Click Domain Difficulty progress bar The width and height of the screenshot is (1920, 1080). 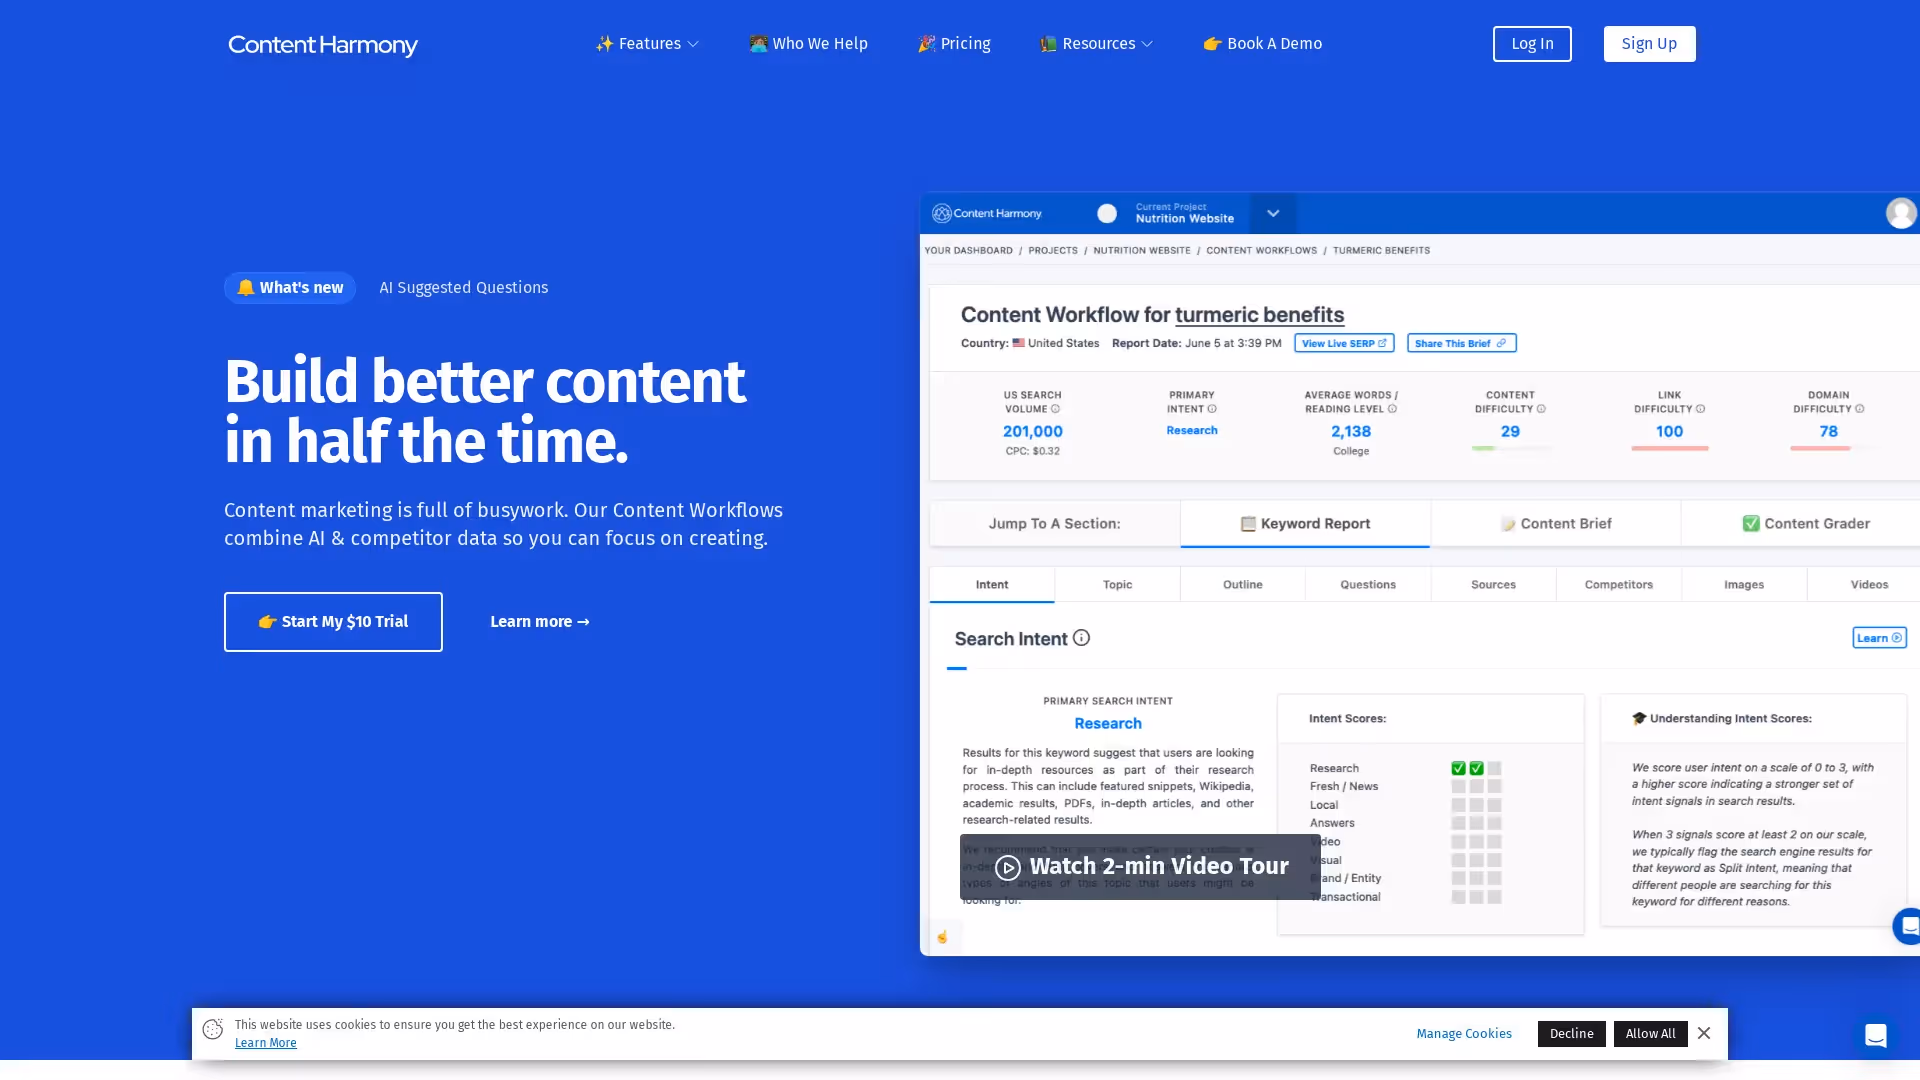[1829, 448]
